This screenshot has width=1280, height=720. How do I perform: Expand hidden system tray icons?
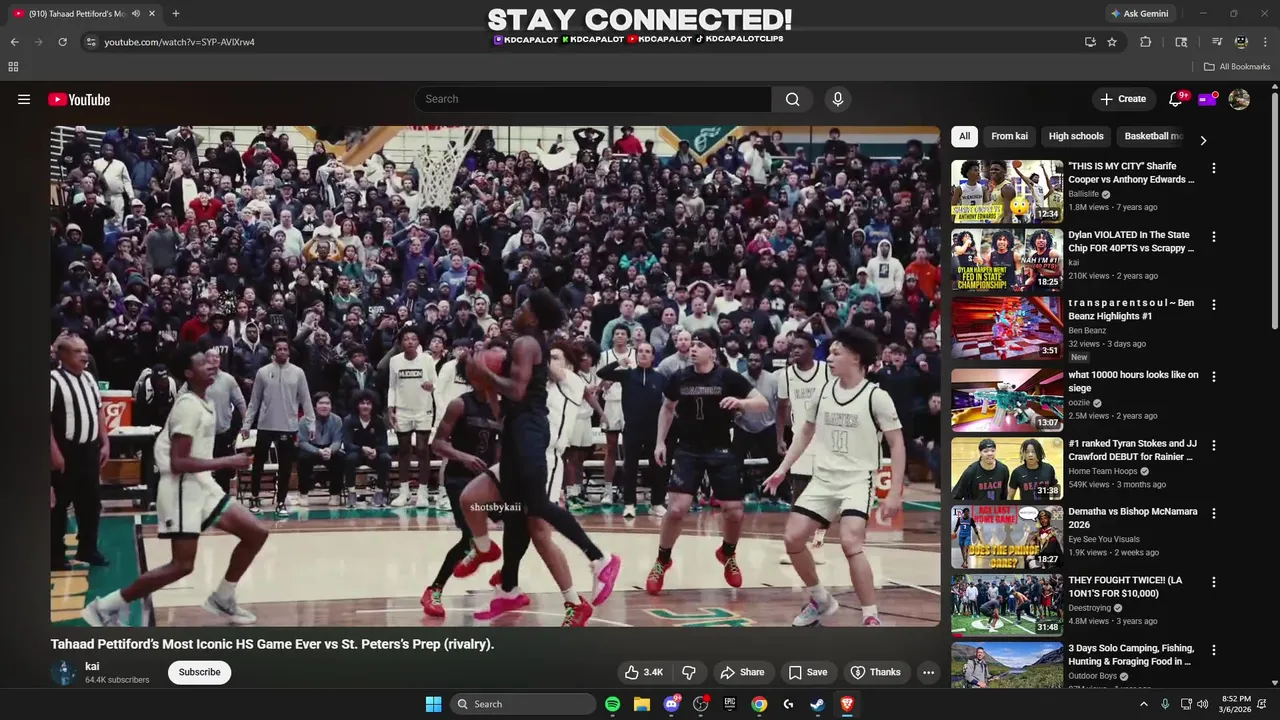pyautogui.click(x=1144, y=704)
